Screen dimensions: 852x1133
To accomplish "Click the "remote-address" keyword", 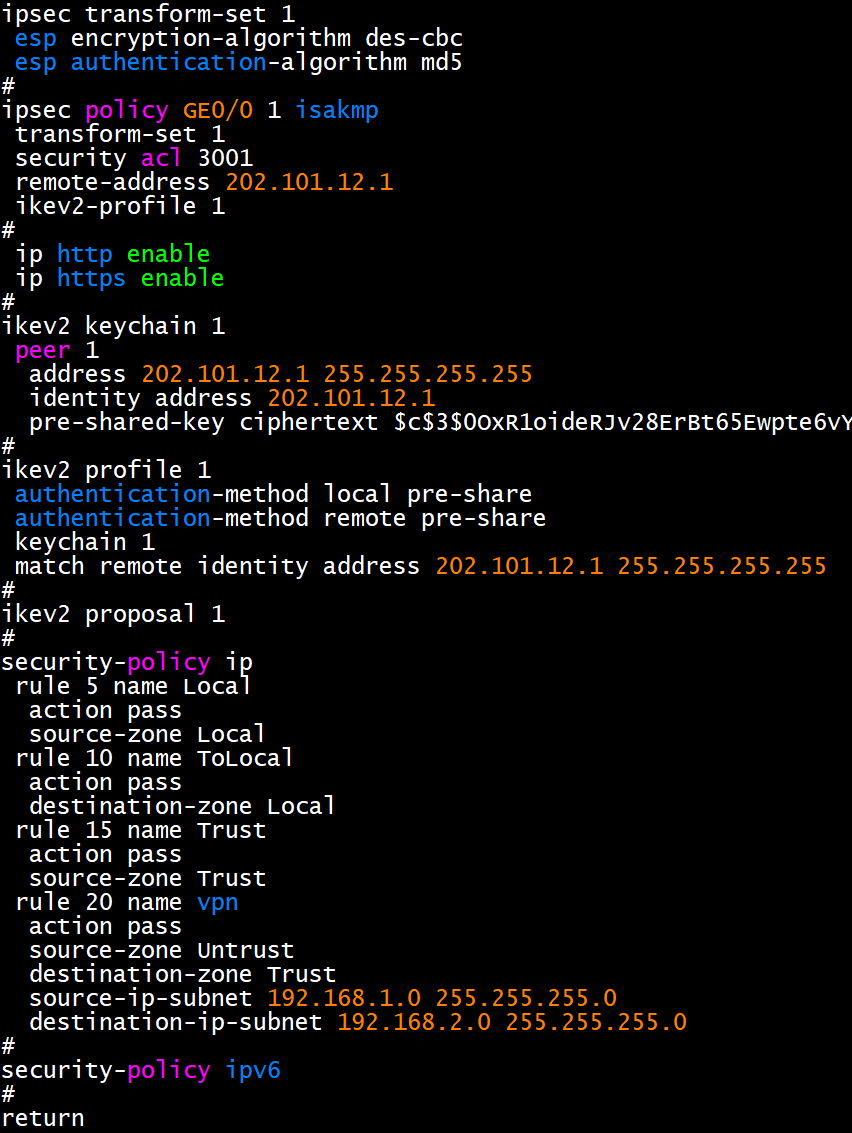I will tap(113, 182).
